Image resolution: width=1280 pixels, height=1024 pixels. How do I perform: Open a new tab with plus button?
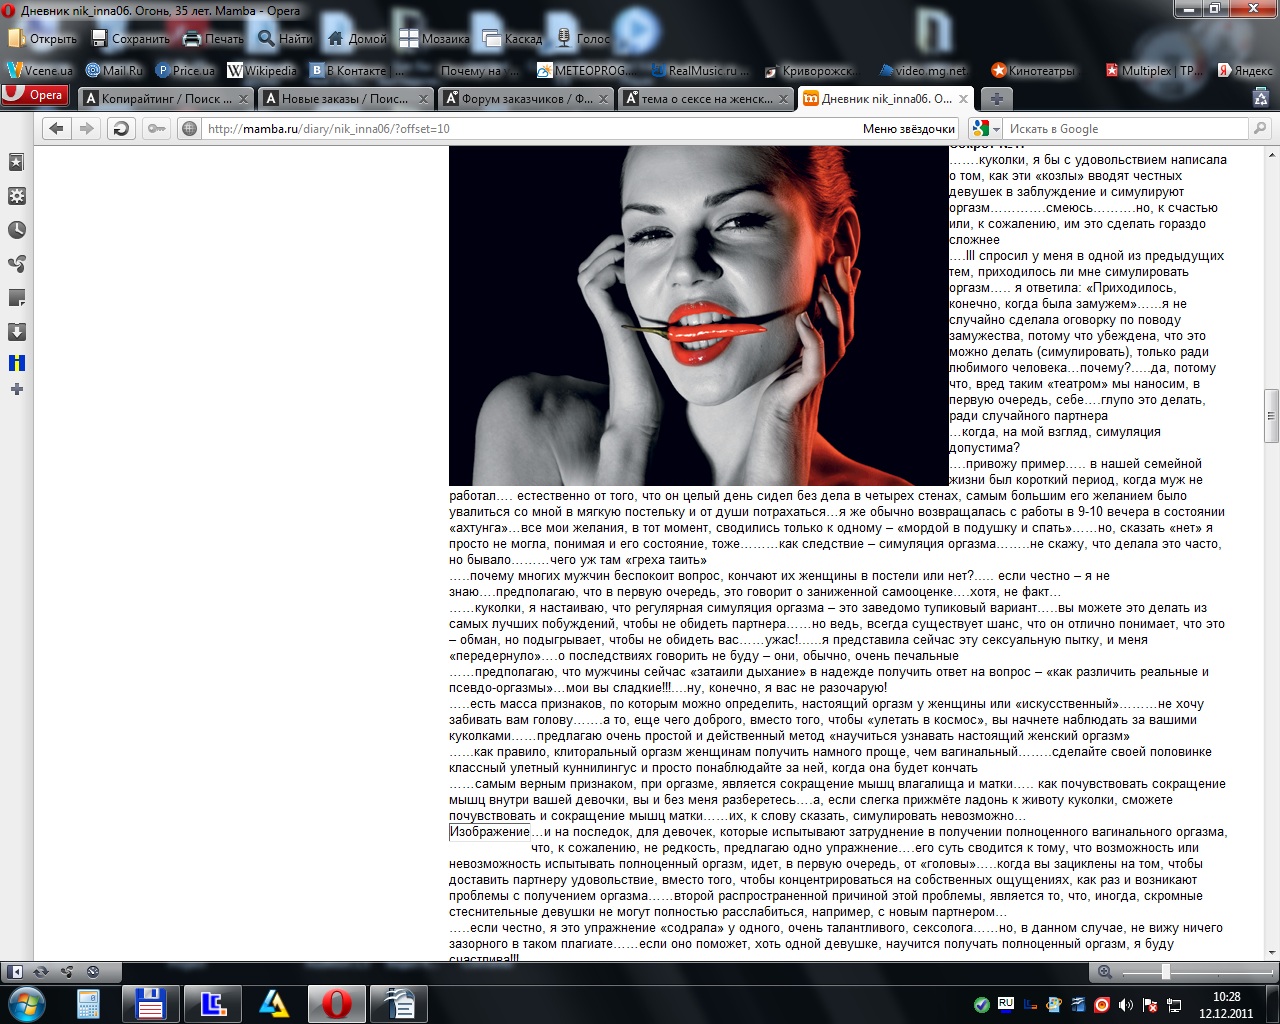coord(996,98)
